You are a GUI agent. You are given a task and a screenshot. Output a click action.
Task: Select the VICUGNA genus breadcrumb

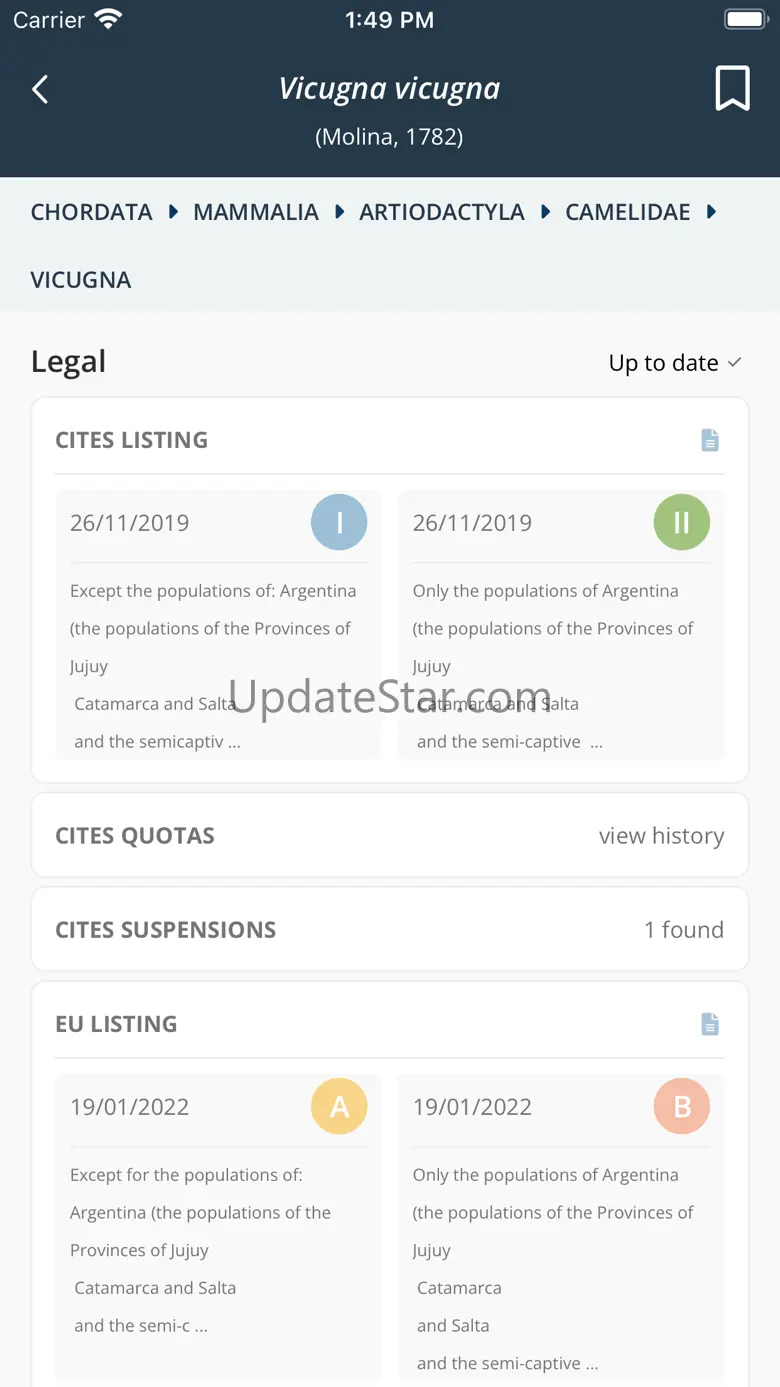coord(81,280)
